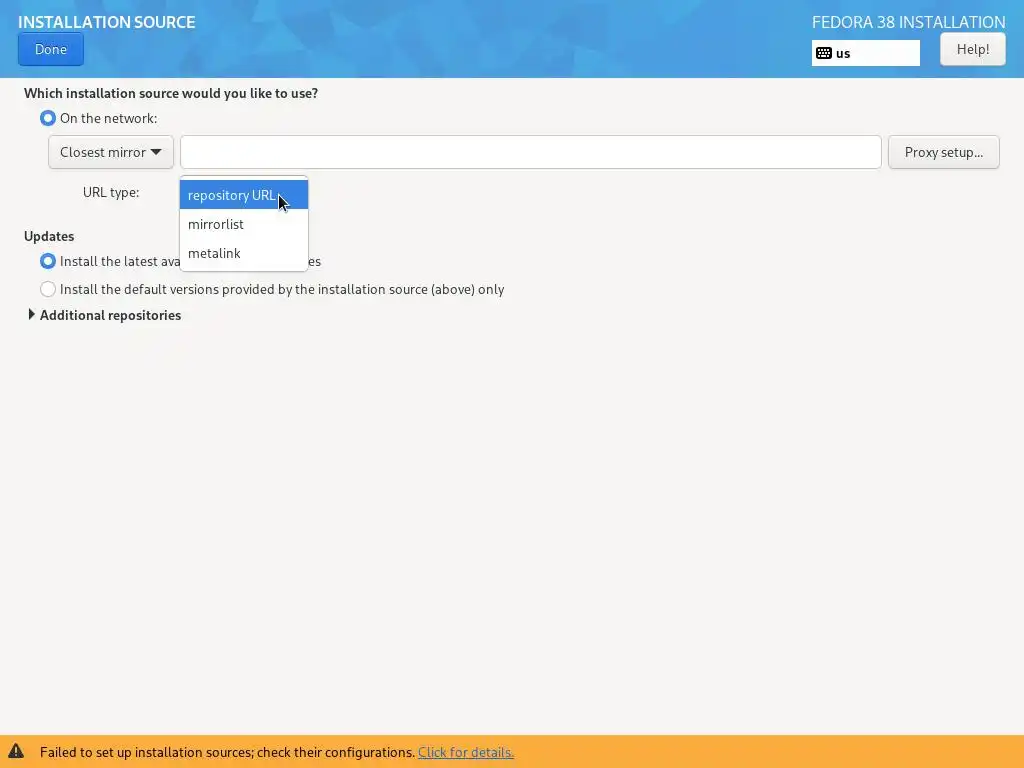1024x768 pixels.
Task: Choose metalink option
Action: point(244,253)
